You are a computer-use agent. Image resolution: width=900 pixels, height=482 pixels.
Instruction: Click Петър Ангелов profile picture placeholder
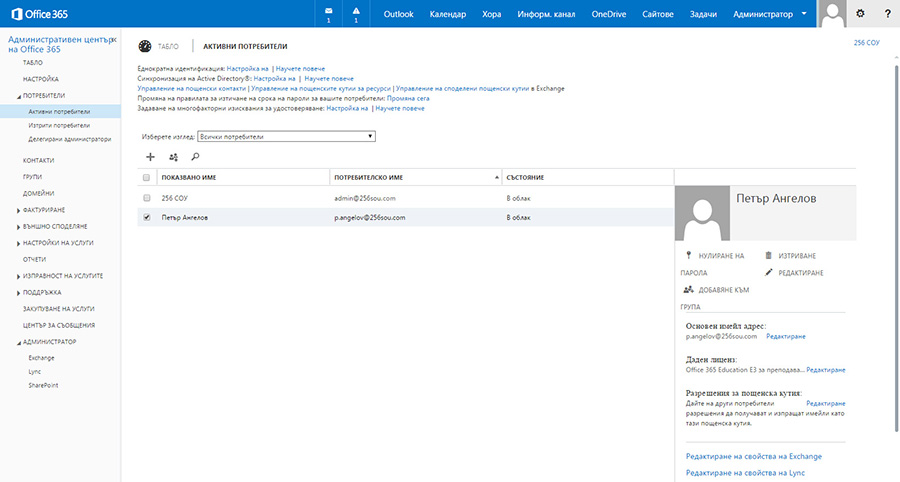pyautogui.click(x=703, y=213)
